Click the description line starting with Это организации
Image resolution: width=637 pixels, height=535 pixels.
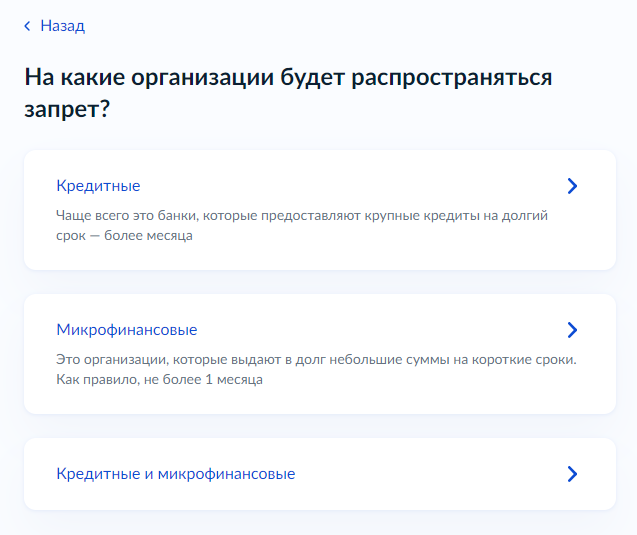(316, 359)
